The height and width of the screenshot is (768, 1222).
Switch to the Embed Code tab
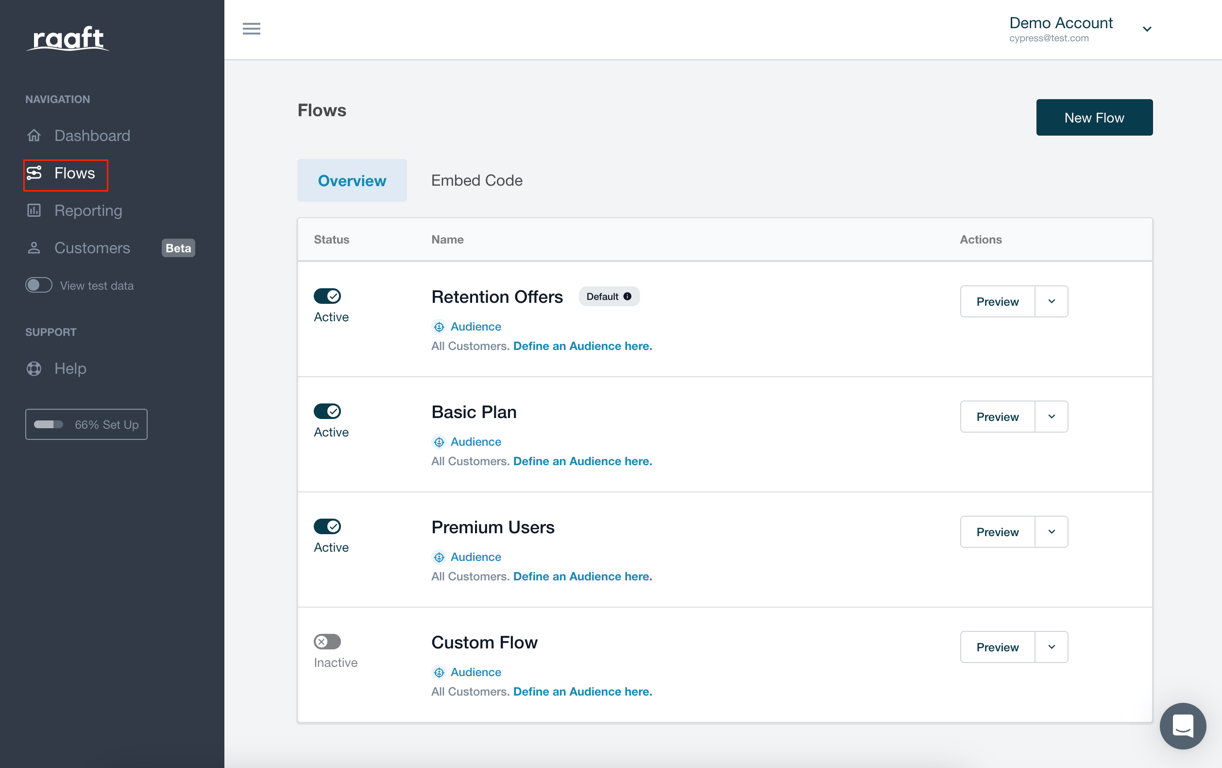click(477, 181)
